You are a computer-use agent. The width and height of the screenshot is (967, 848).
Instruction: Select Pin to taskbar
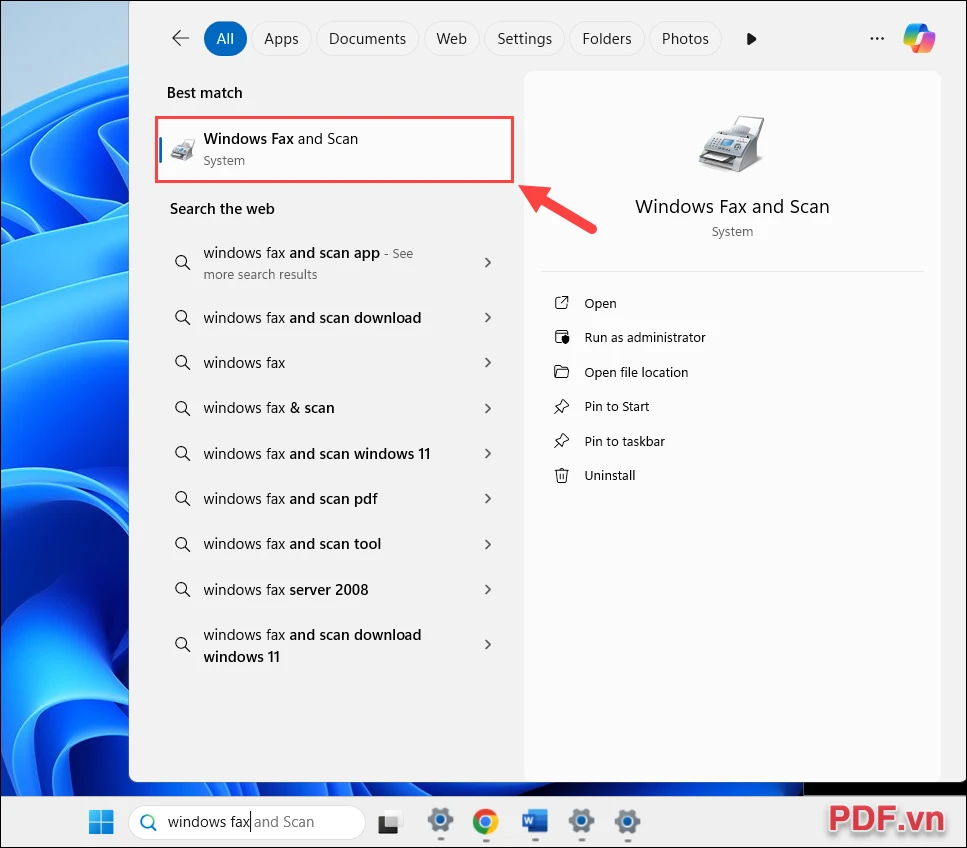tap(624, 442)
